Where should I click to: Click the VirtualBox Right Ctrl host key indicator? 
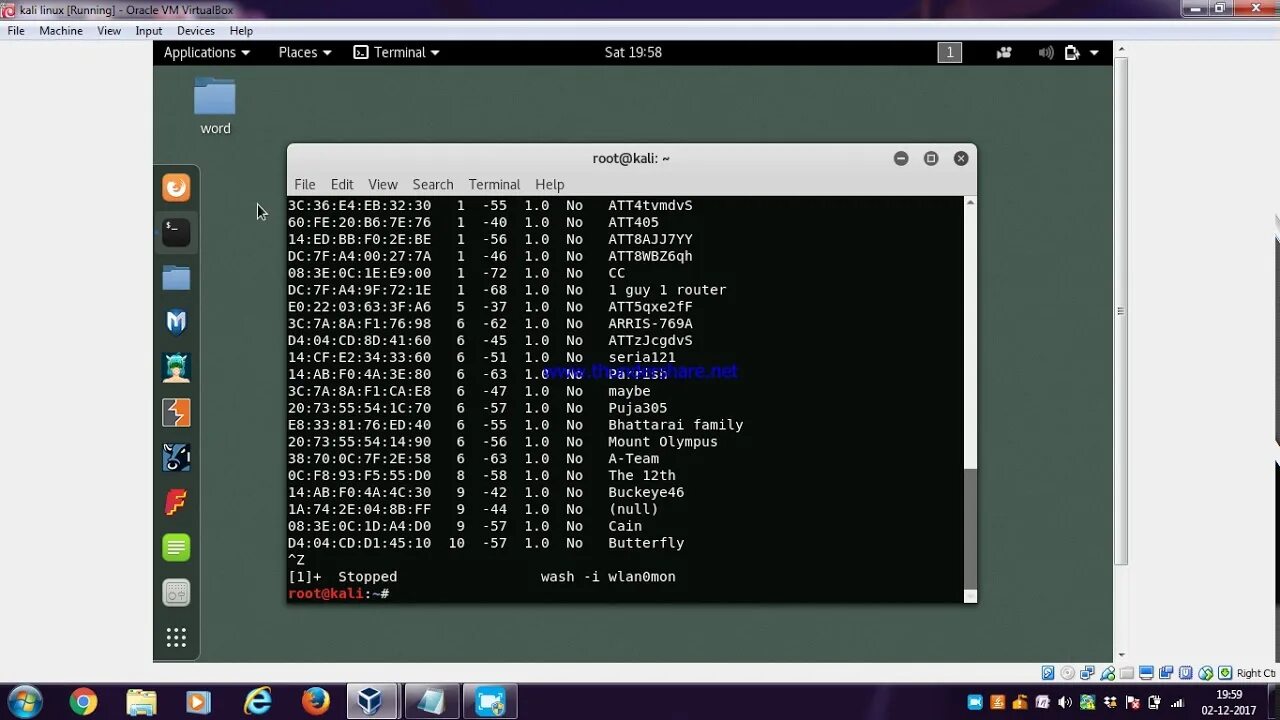point(1256,673)
